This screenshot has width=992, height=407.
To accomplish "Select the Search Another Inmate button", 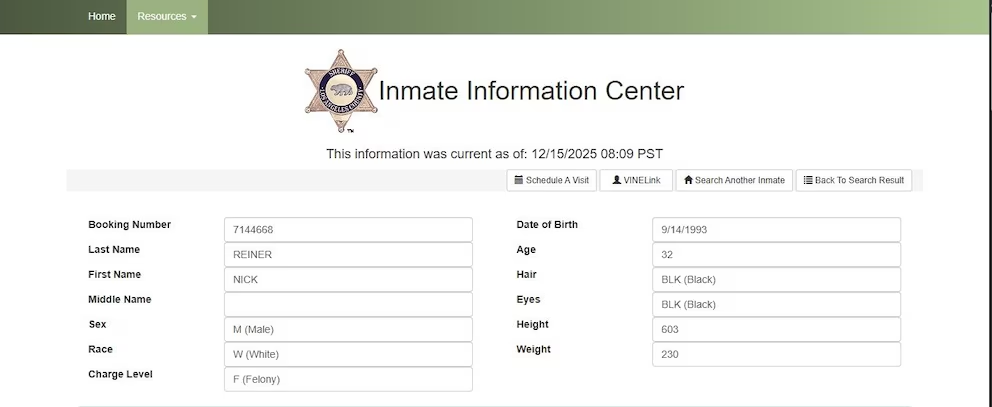I will (734, 180).
